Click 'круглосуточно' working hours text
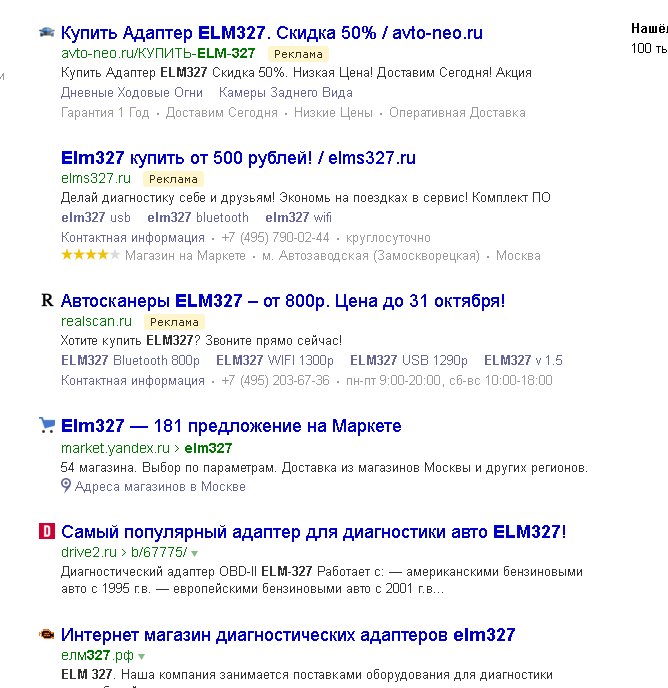 coord(388,238)
